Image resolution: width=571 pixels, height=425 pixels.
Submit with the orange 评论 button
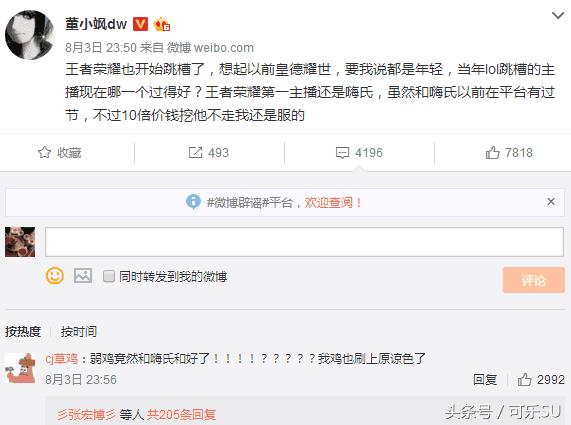[533, 280]
